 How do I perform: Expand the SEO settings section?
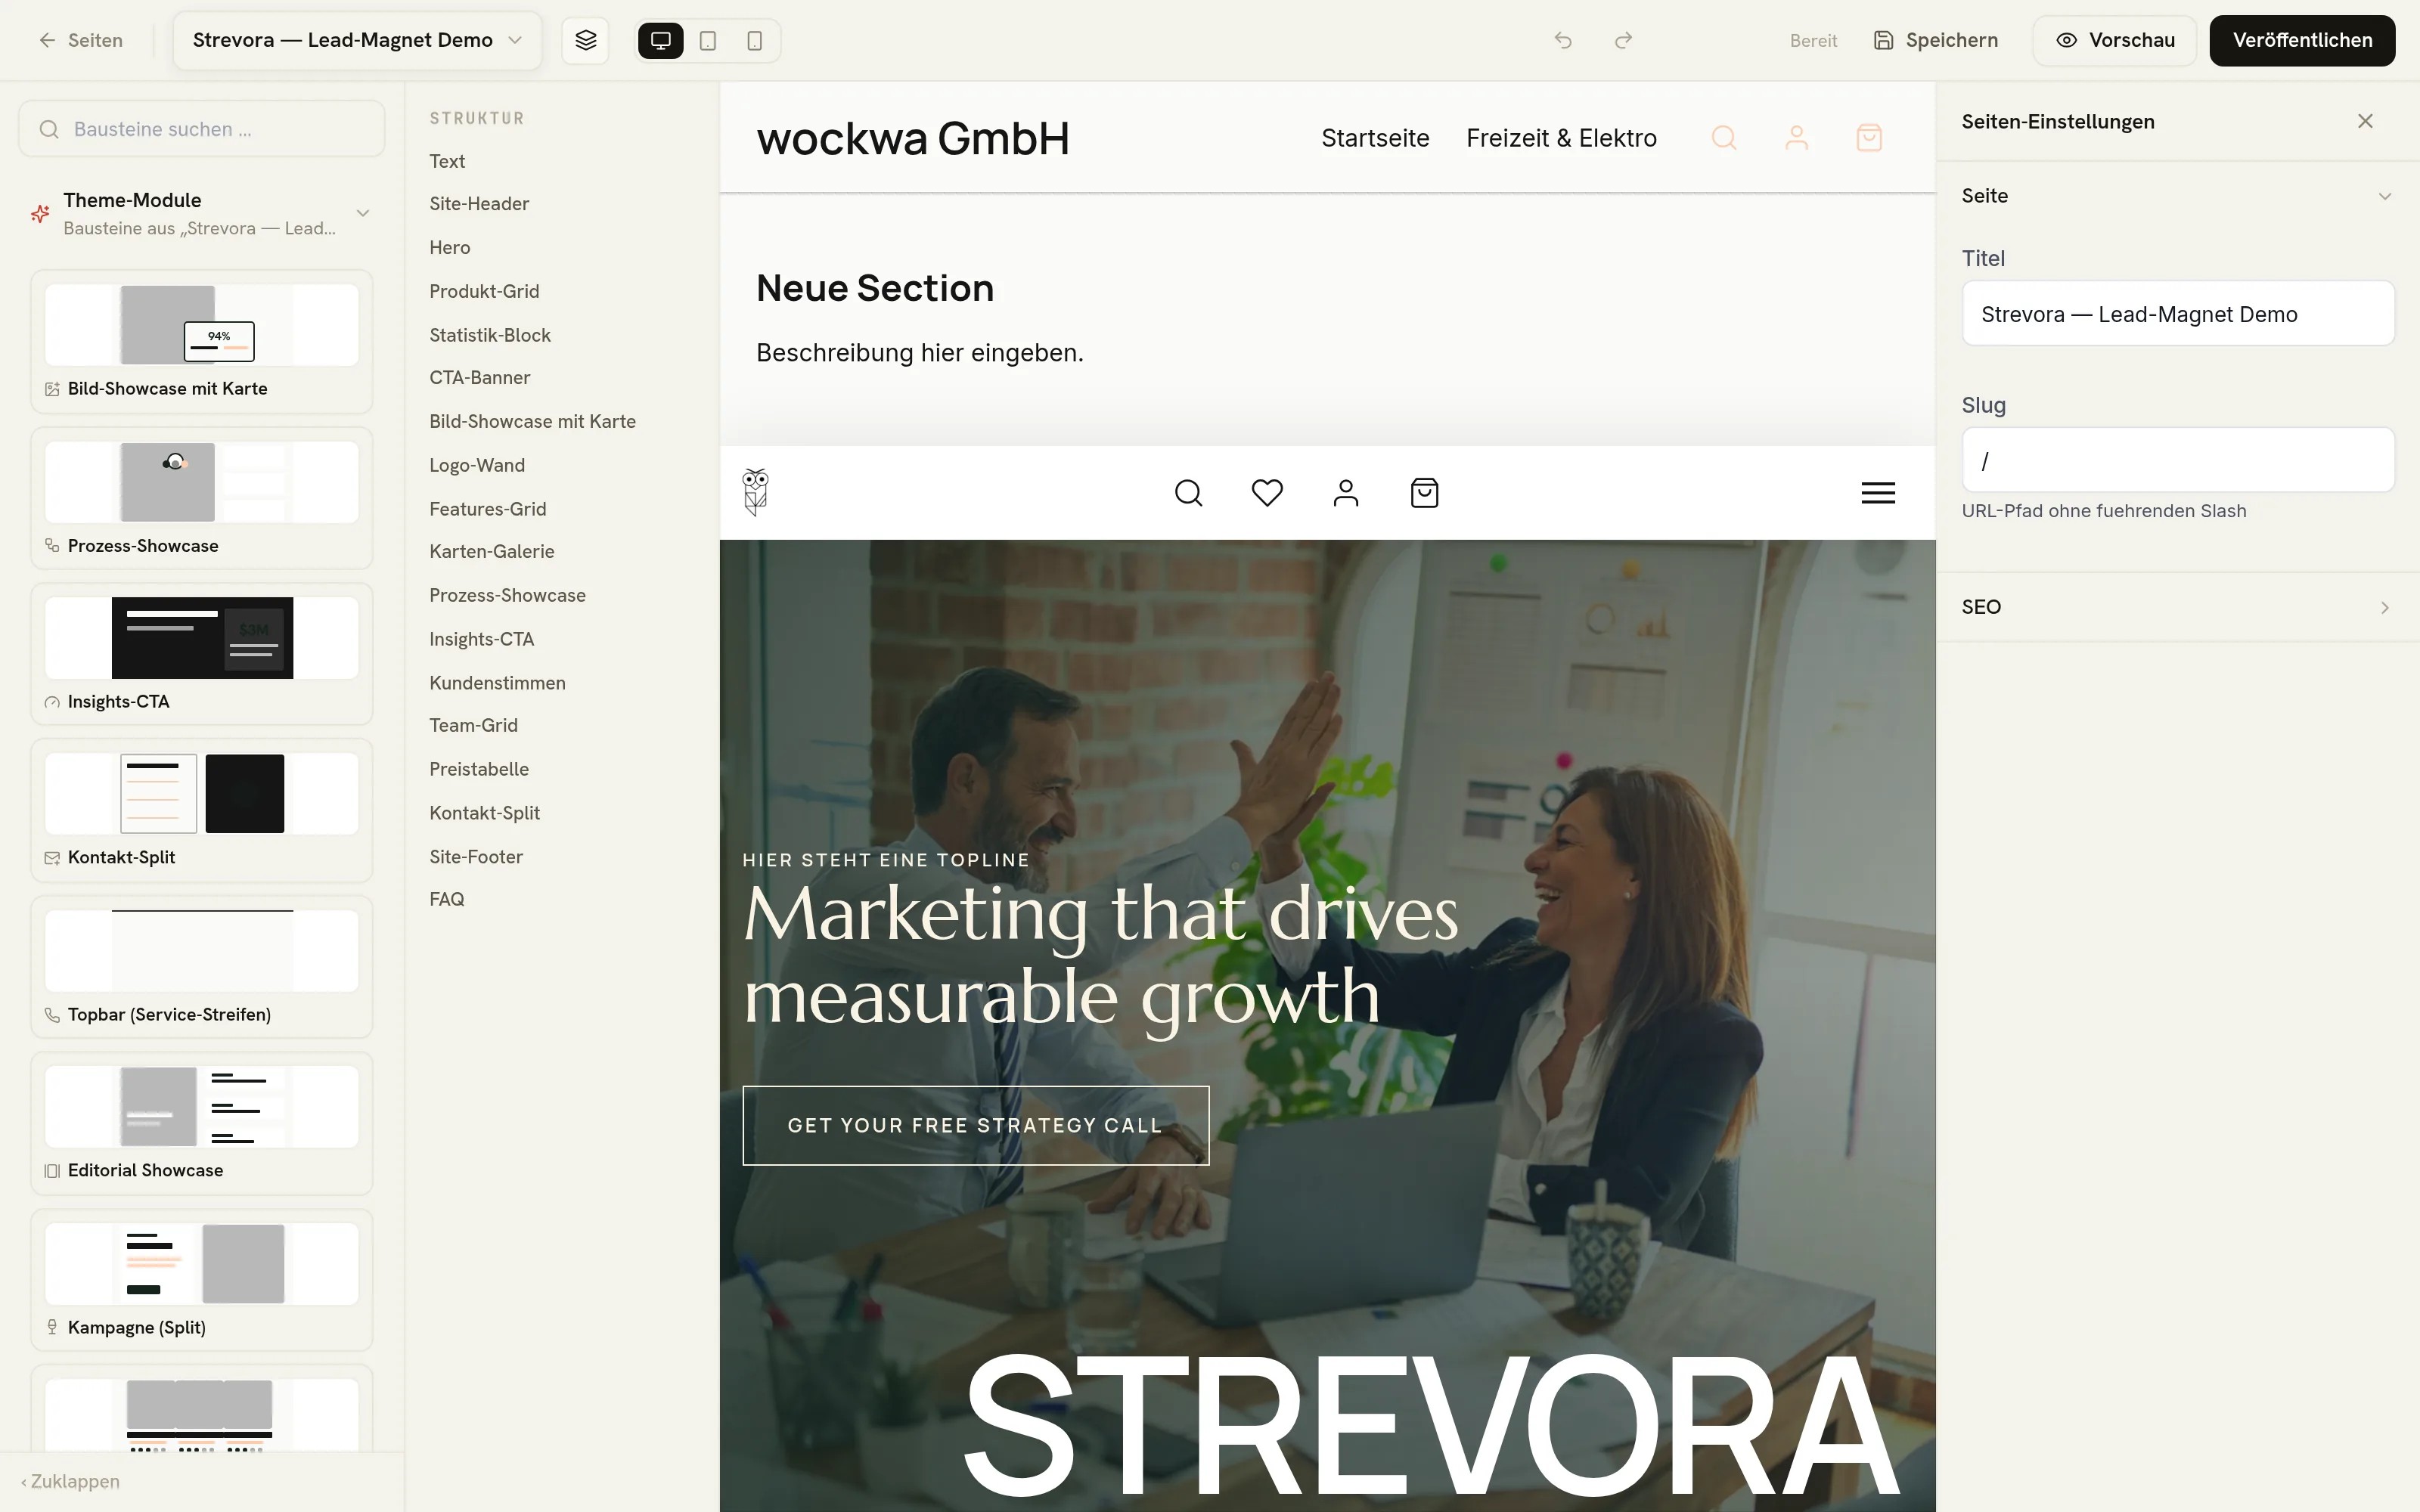(2178, 607)
